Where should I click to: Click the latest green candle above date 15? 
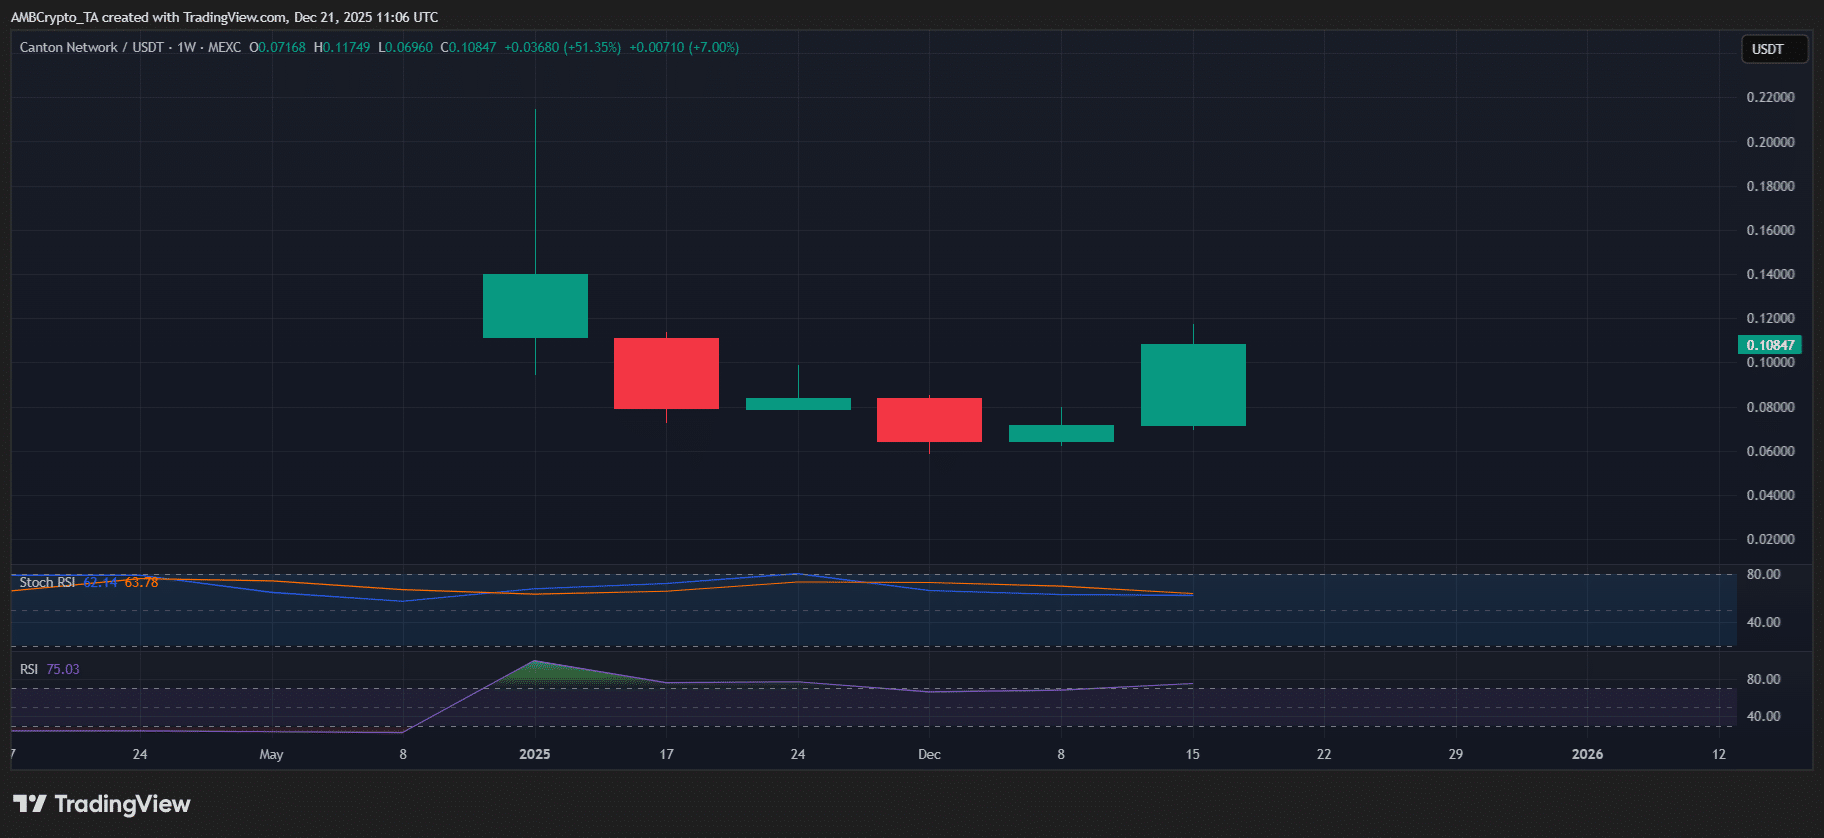tap(1193, 385)
